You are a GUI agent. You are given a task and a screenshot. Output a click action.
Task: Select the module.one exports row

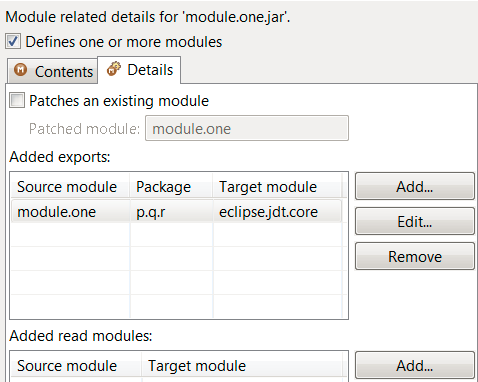[x=177, y=212]
